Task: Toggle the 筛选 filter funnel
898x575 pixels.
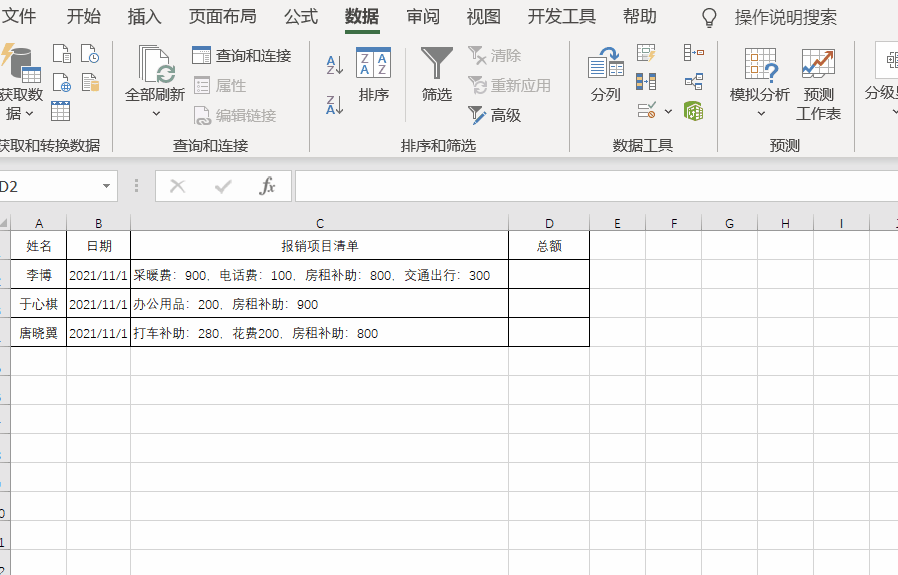Action: [x=436, y=75]
